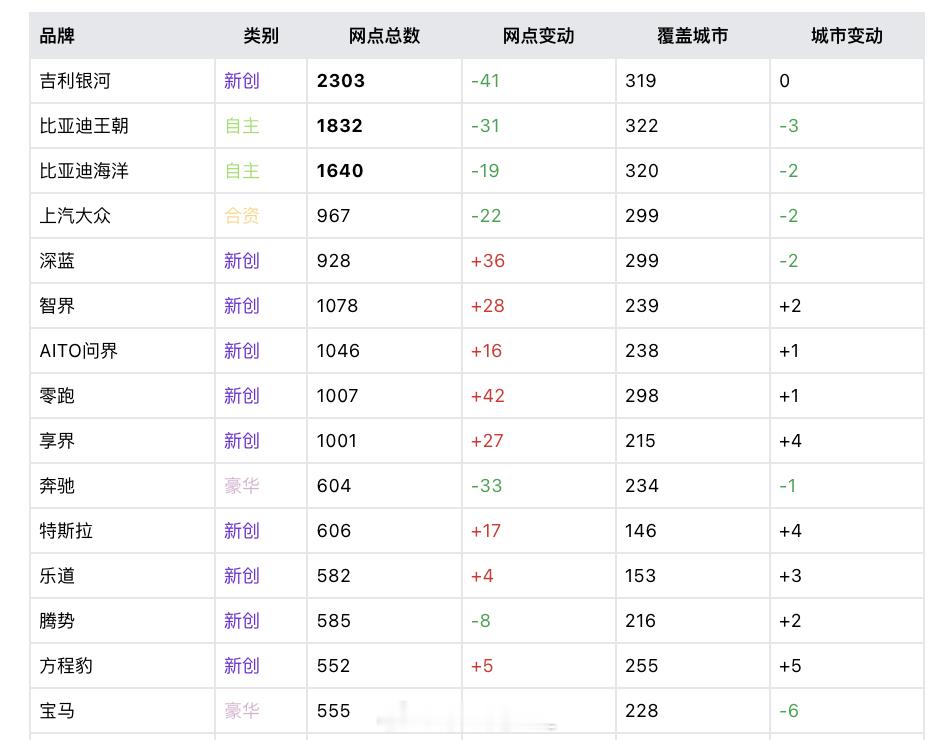This screenshot has height=740, width=936.
Task: Click the -41 change for 吉利银河
Action: (485, 81)
